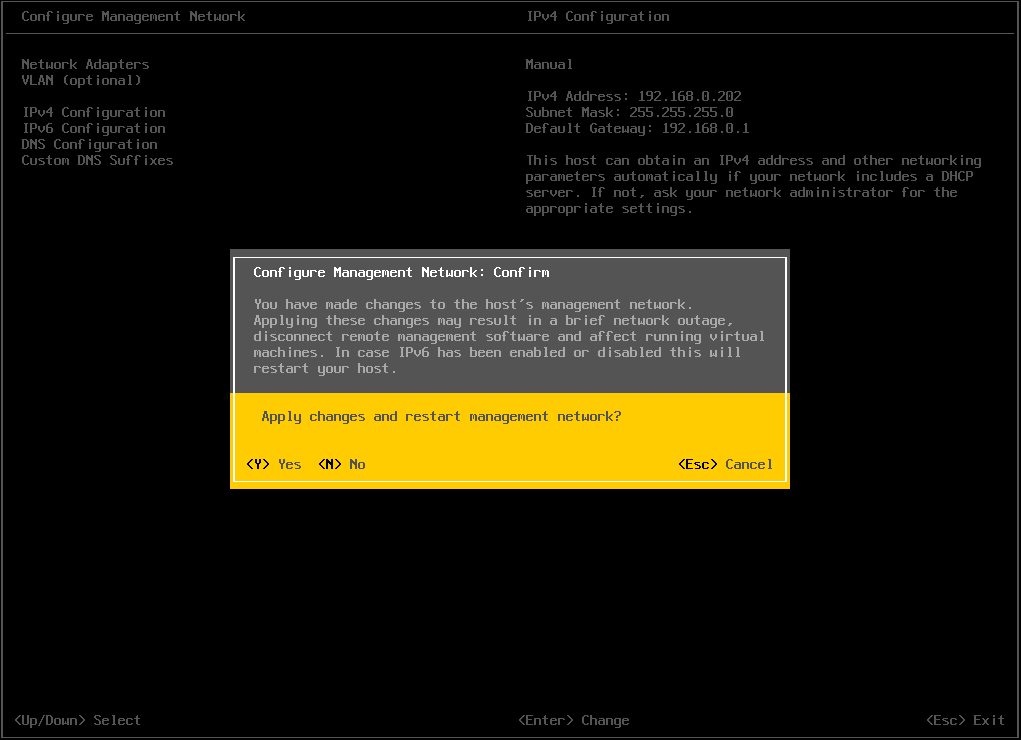Select Esc Cancel in the confirm dialog
The image size is (1021, 740).
pos(725,464)
